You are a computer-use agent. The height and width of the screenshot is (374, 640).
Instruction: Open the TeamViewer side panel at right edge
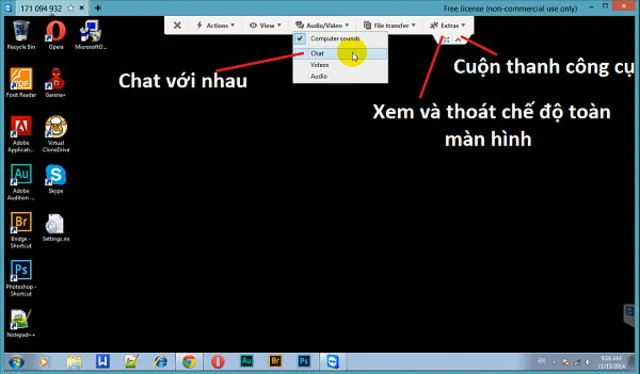630,314
